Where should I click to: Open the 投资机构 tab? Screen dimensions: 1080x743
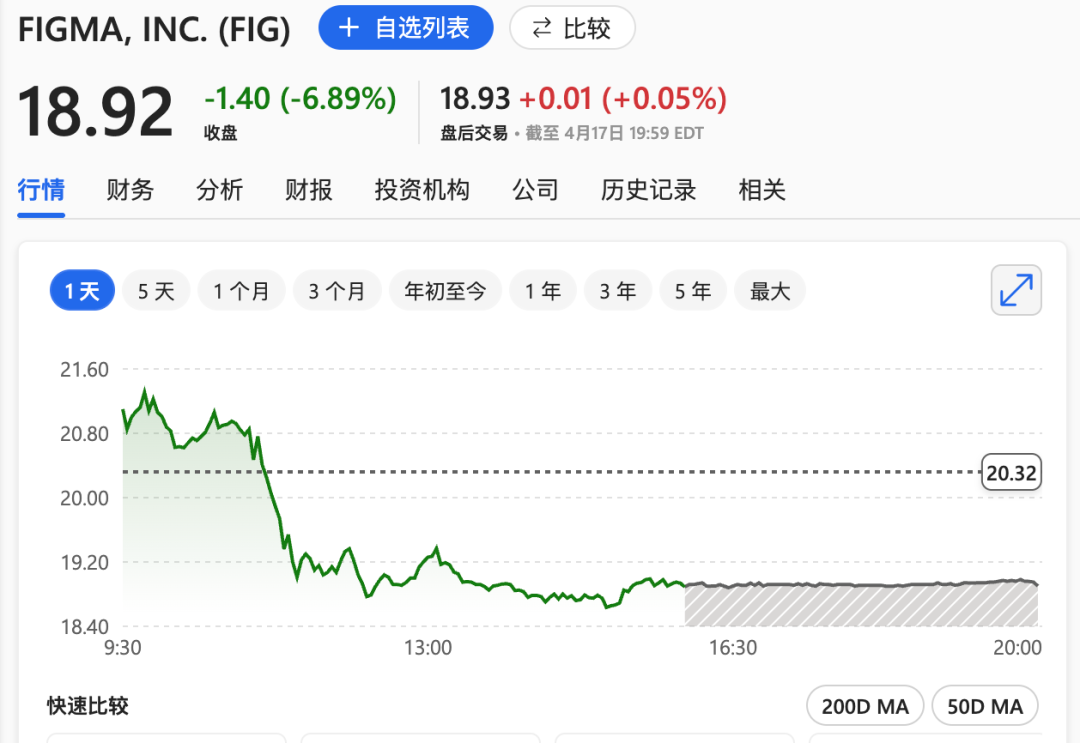422,190
